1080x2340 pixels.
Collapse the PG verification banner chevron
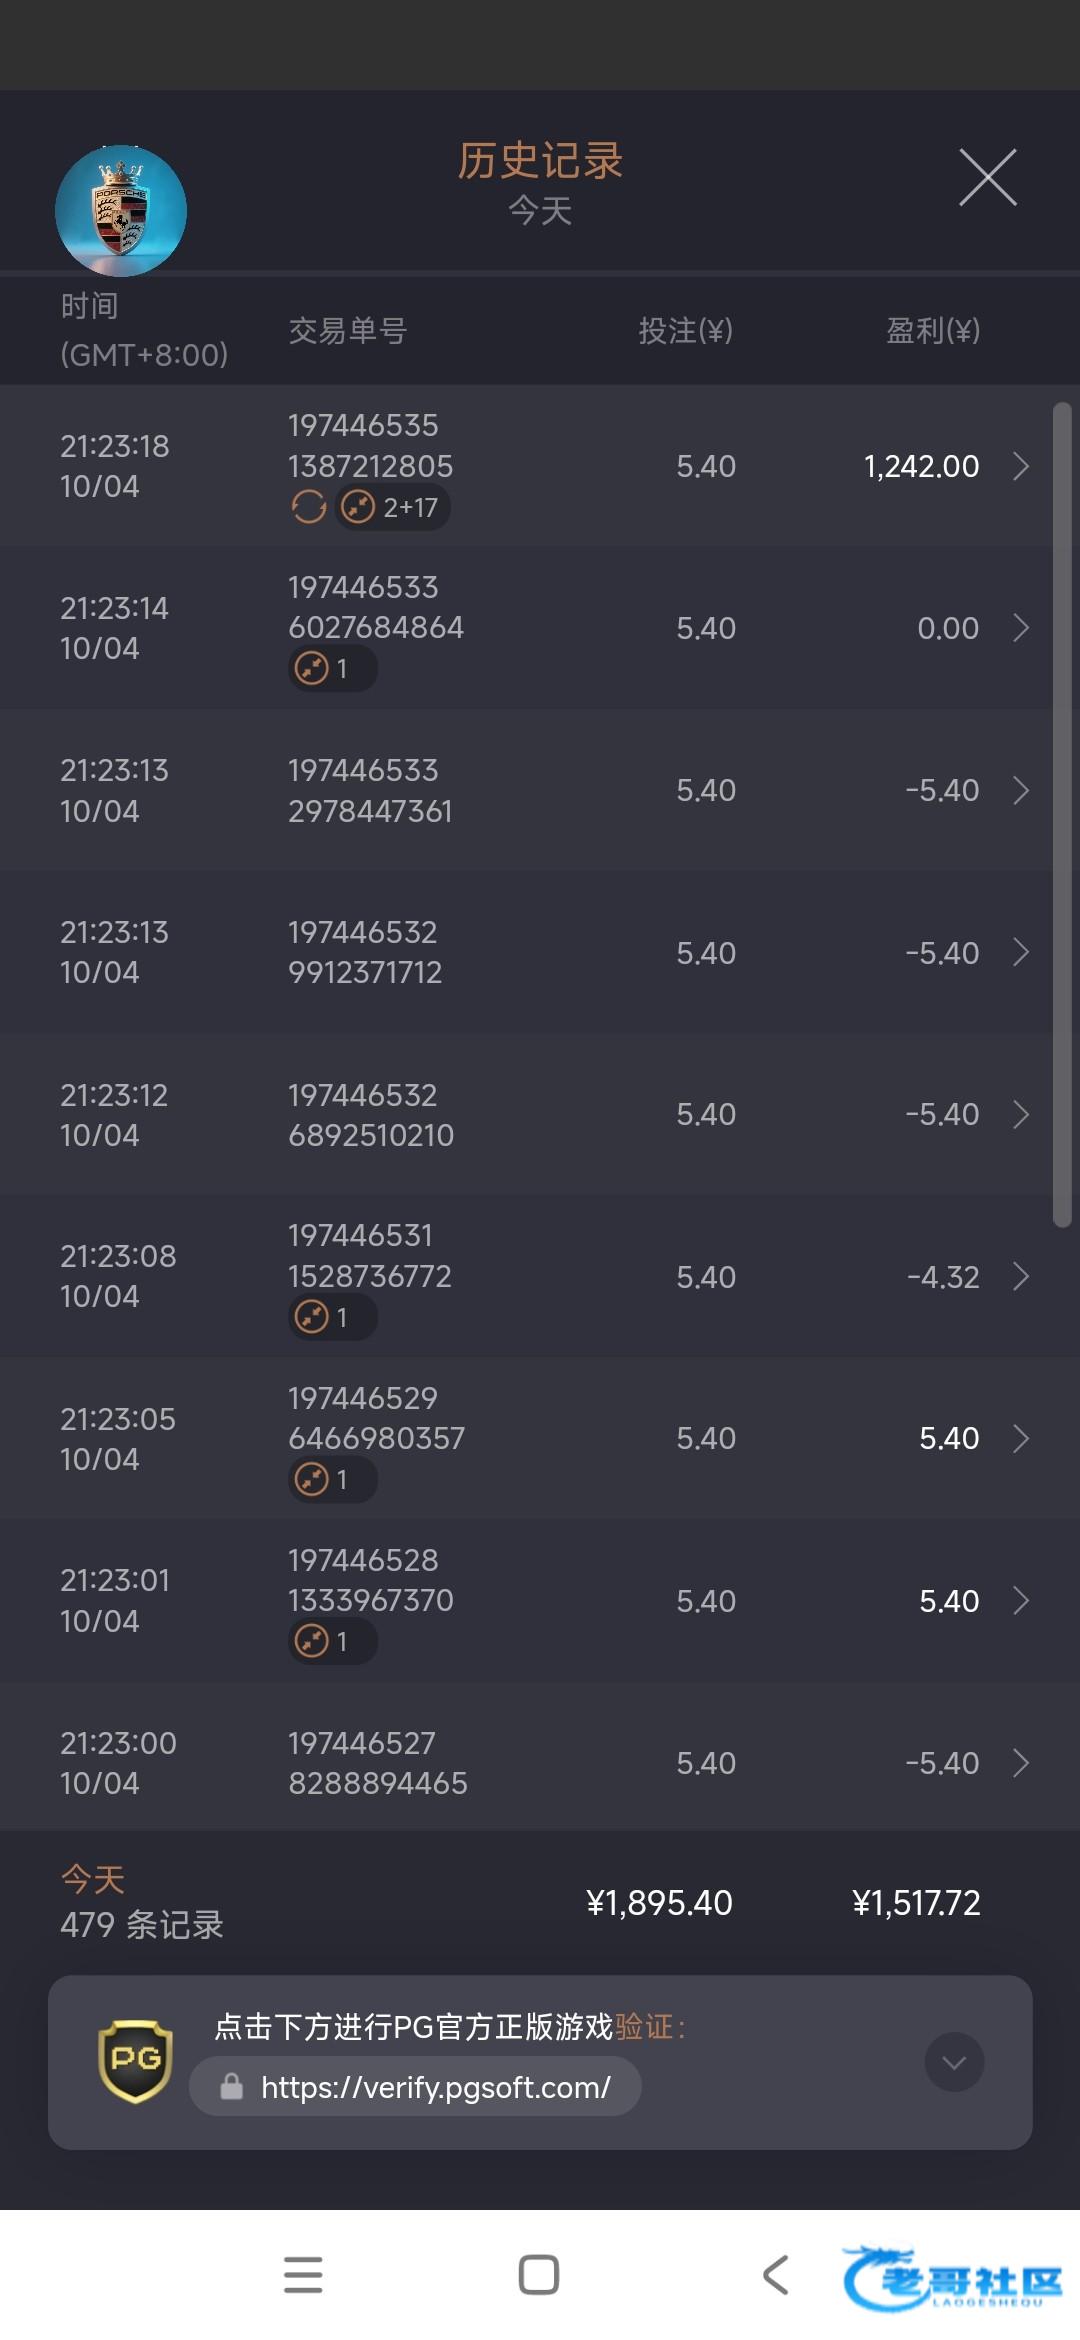pos(954,2062)
